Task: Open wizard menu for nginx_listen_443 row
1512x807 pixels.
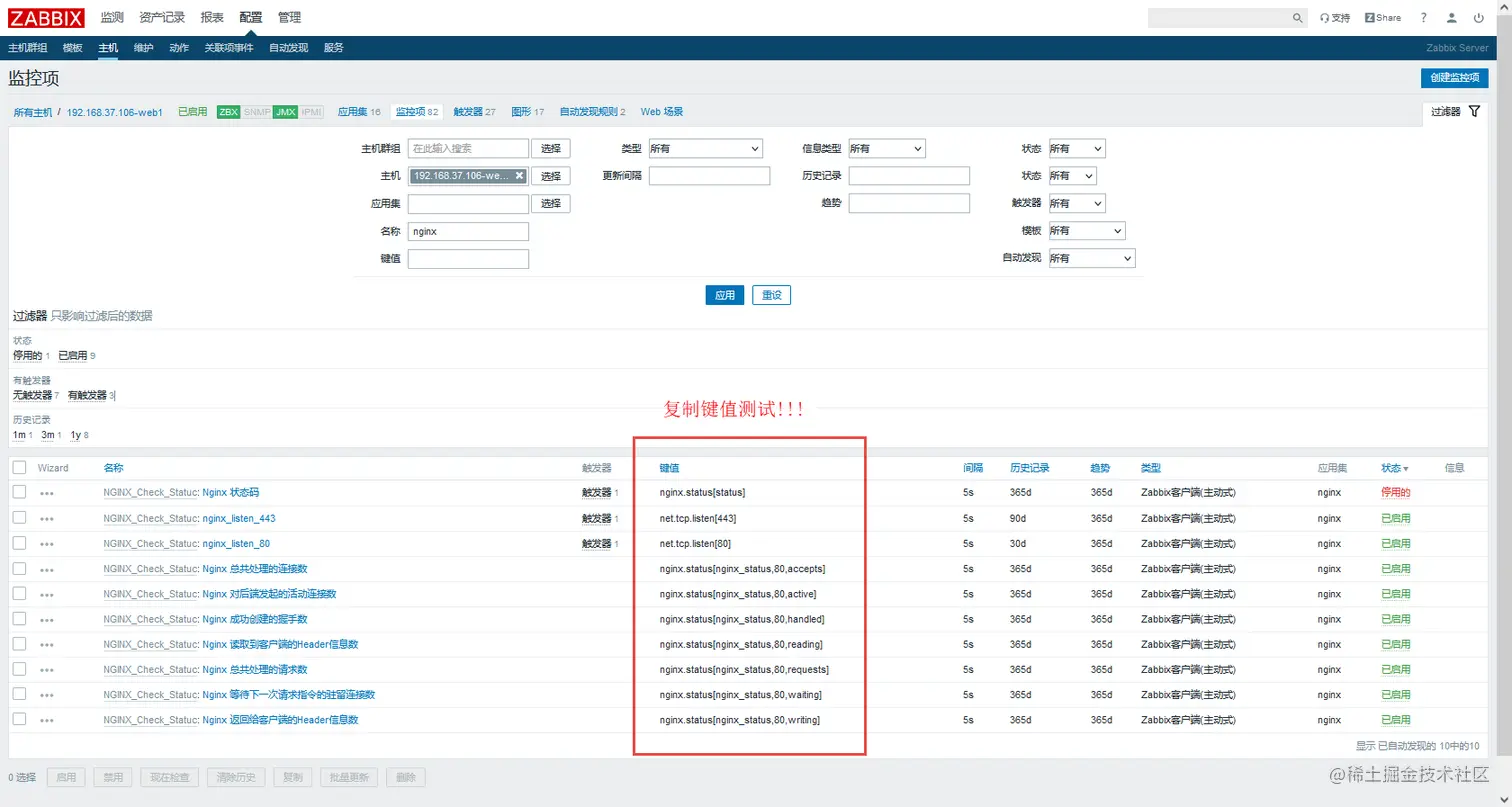Action: point(47,519)
